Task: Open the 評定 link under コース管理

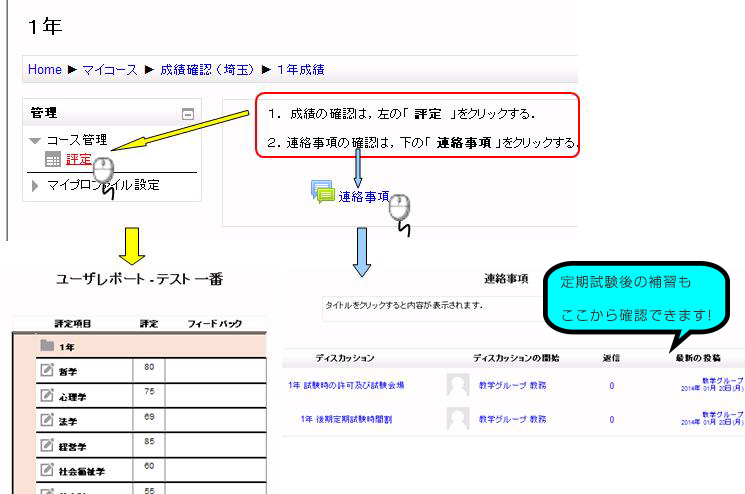Action: (79, 159)
